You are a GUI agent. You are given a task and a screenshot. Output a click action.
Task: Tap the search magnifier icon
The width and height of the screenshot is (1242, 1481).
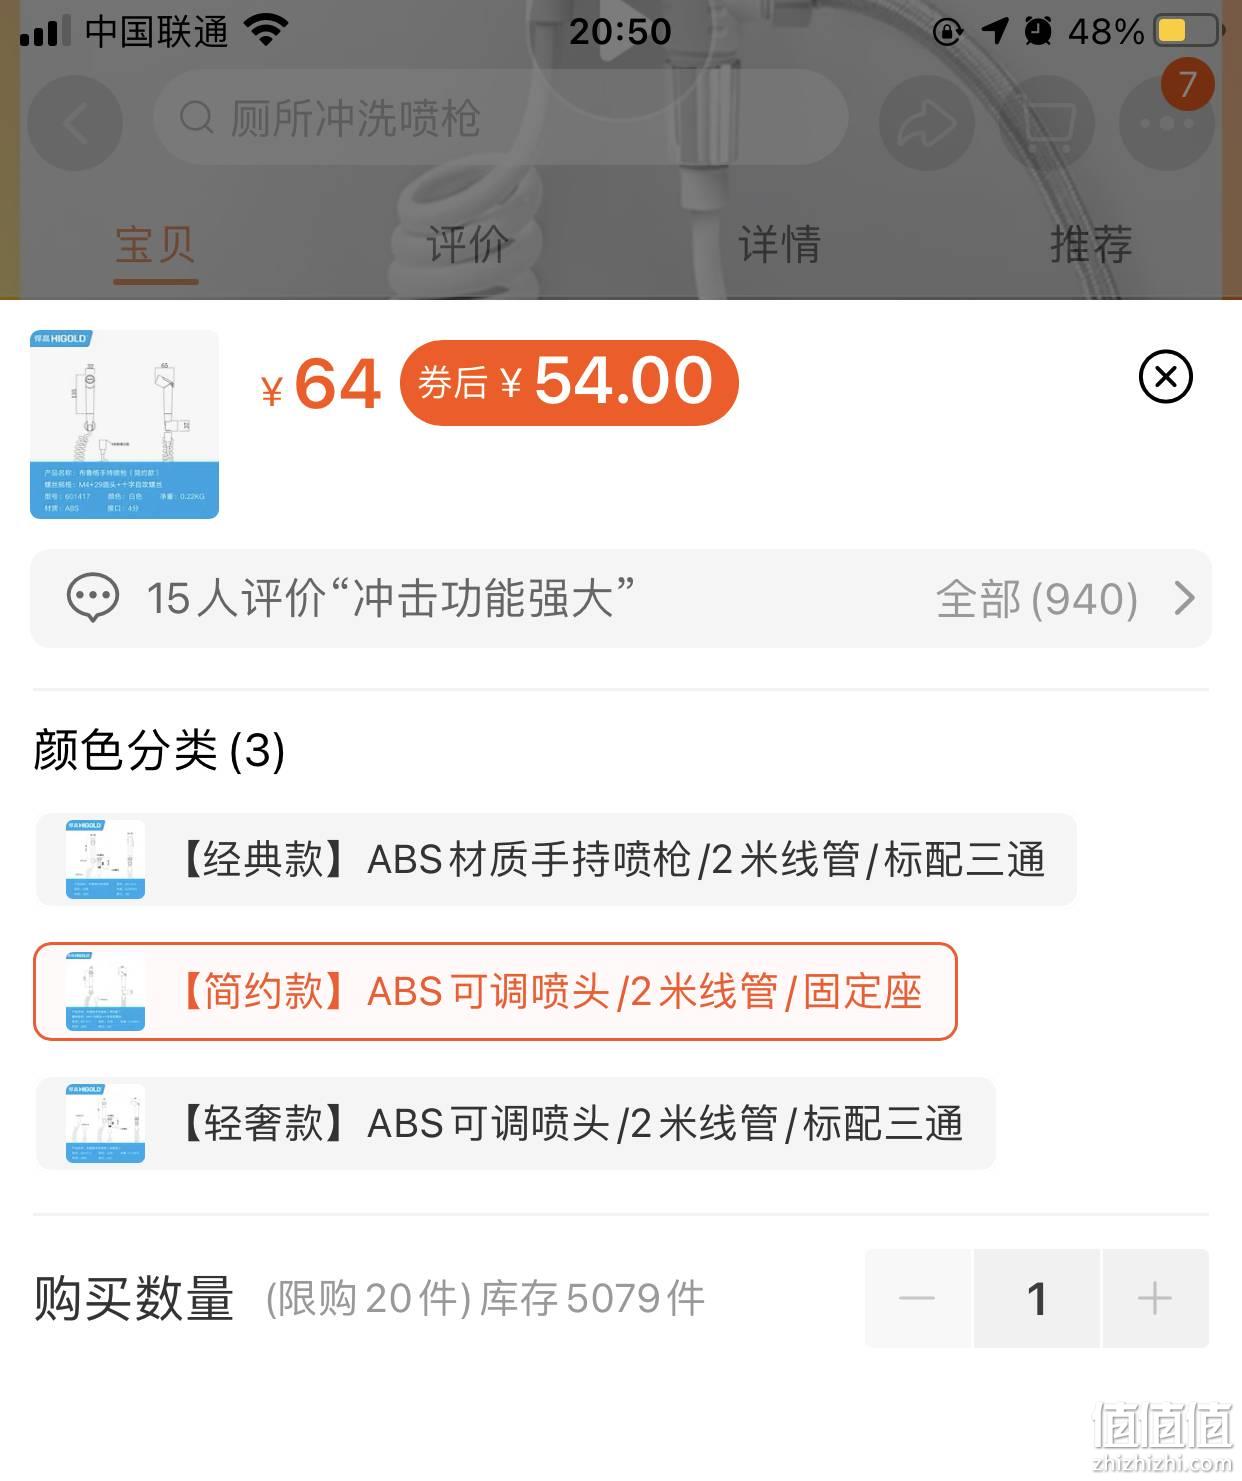pyautogui.click(x=196, y=118)
